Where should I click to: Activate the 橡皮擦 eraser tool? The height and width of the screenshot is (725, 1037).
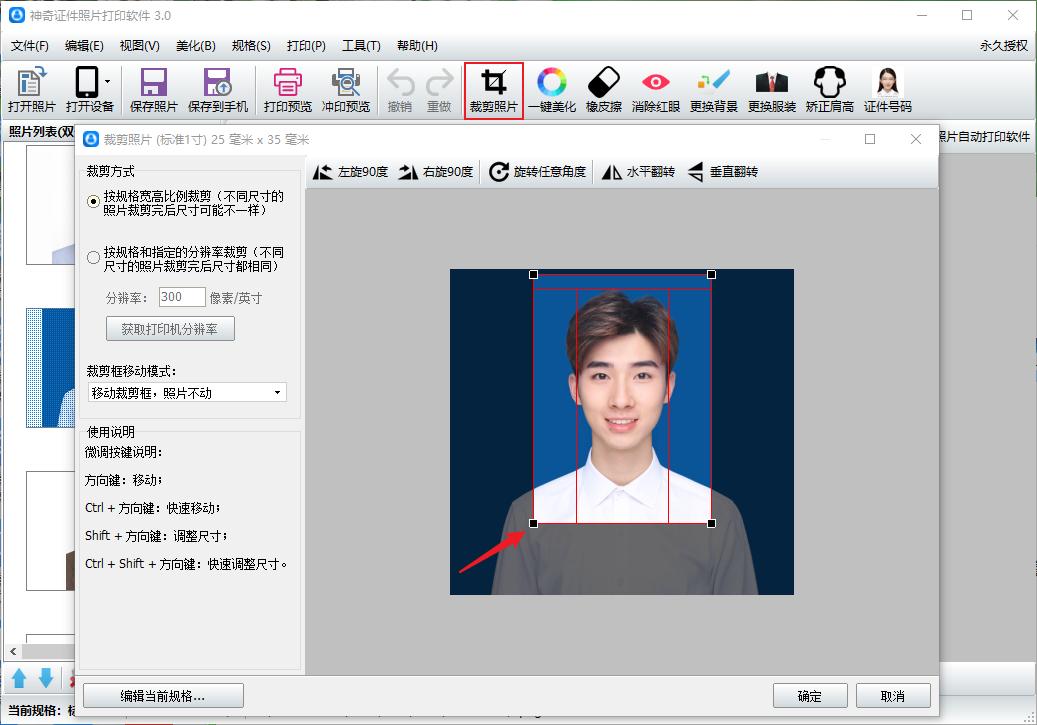click(604, 90)
